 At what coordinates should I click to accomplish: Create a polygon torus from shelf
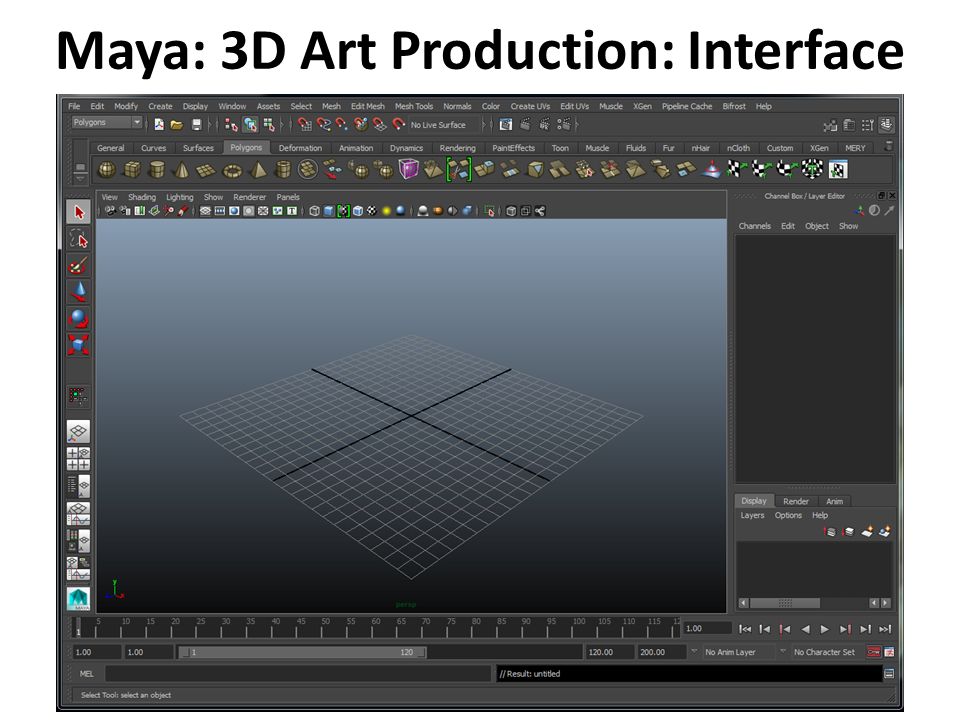click(x=232, y=170)
